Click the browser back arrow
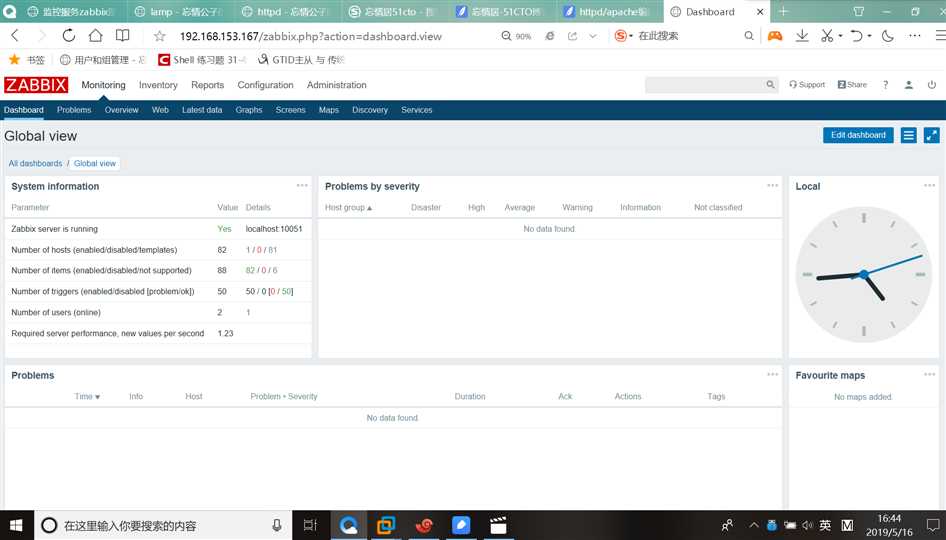Image resolution: width=946 pixels, height=540 pixels. [15, 36]
